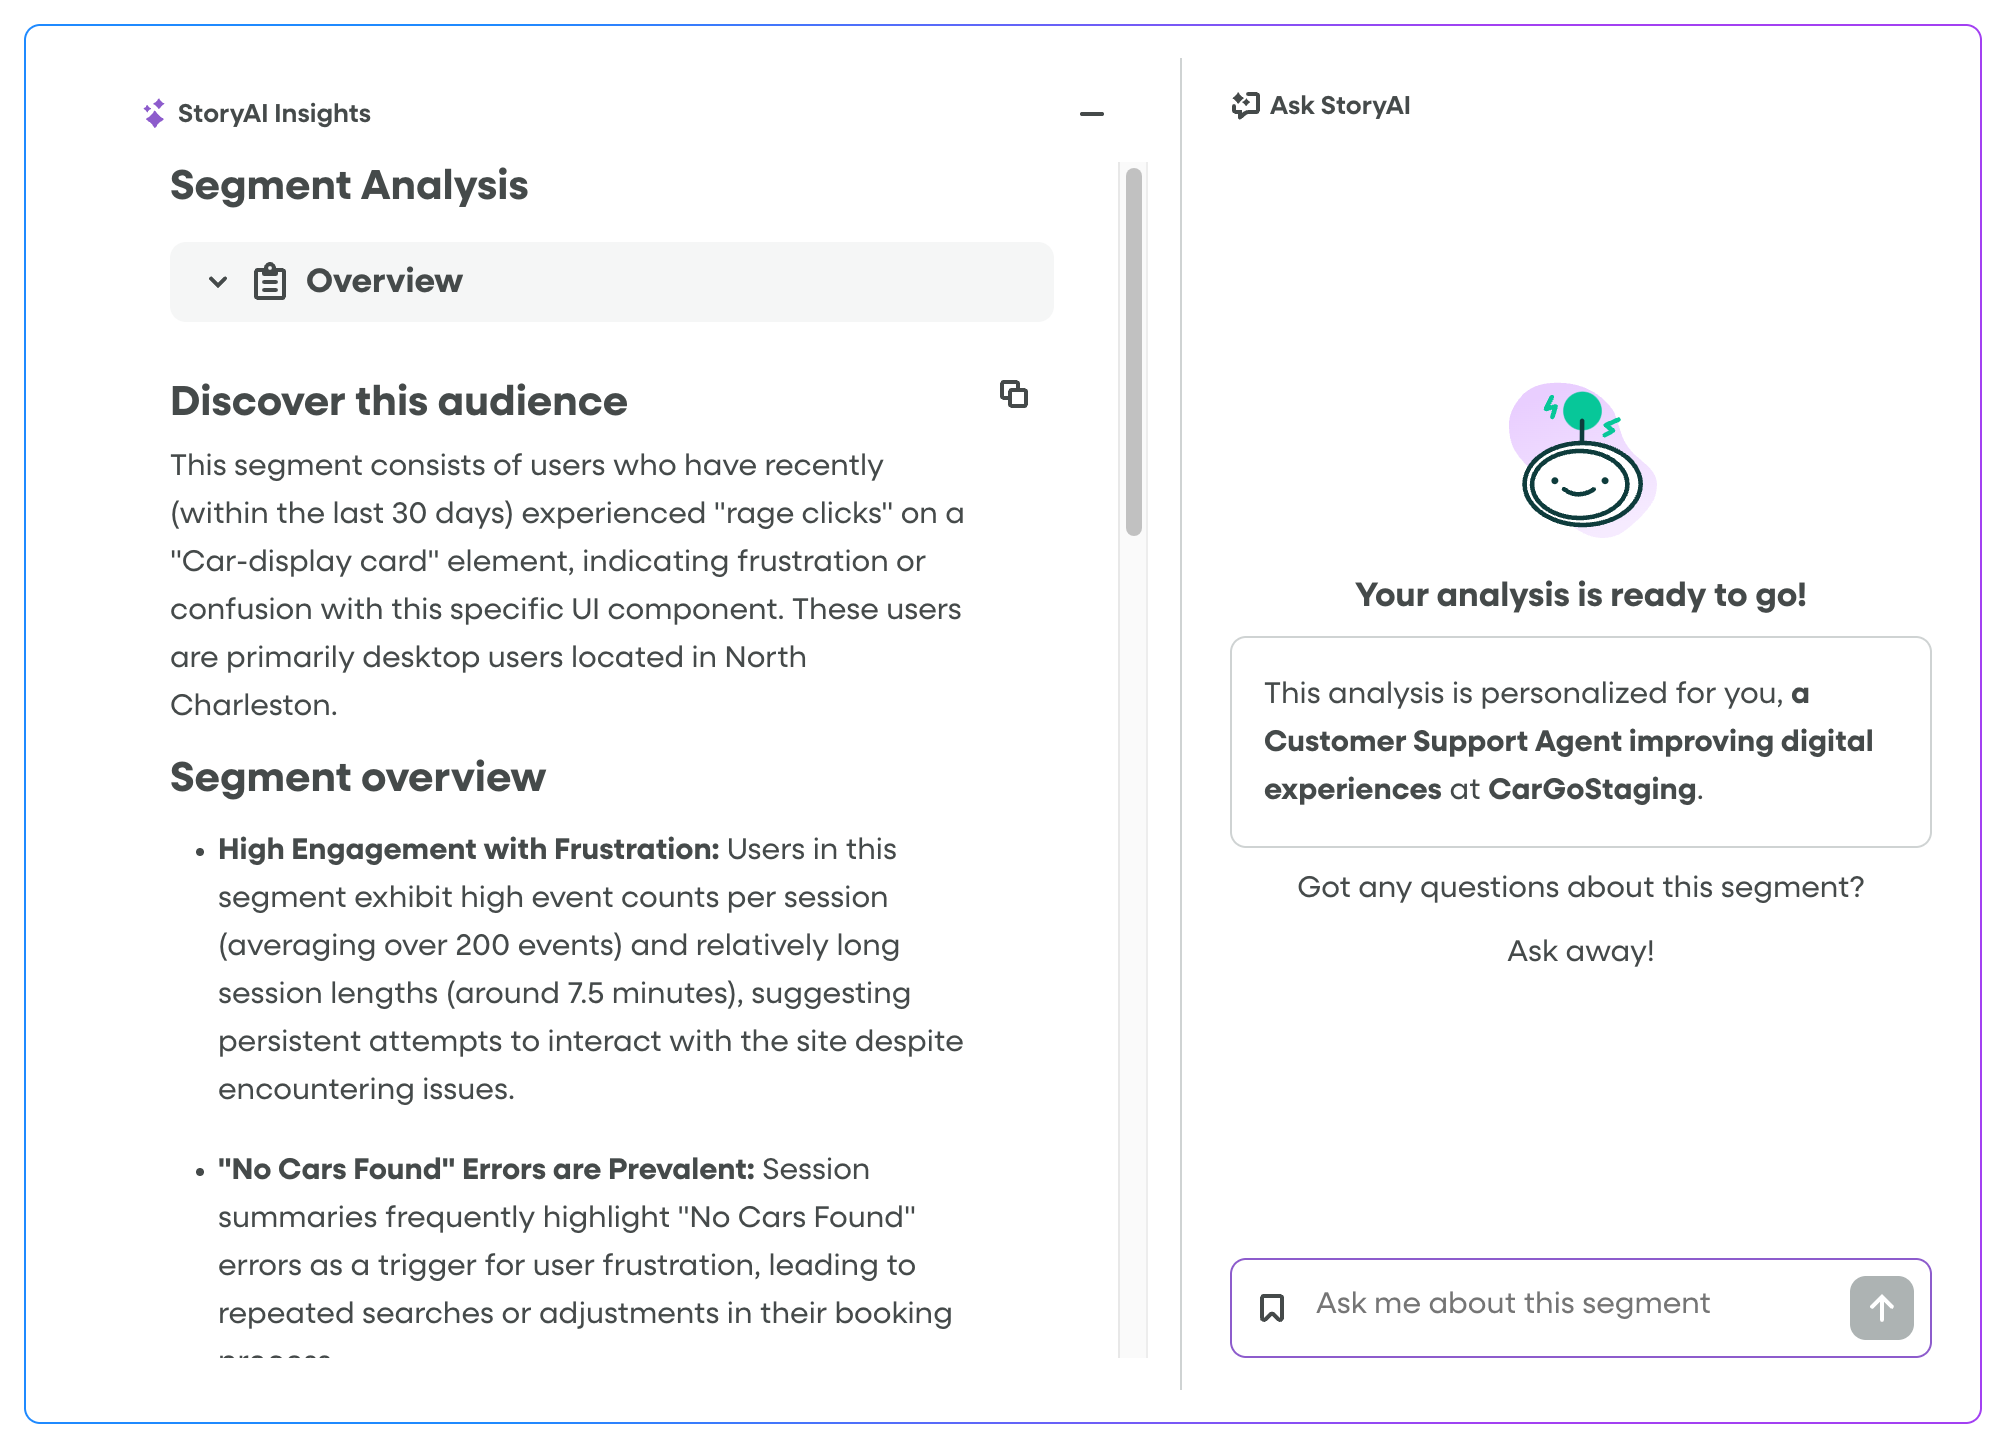The width and height of the screenshot is (2004, 1442).
Task: Open the StoryAI Insights panel header
Action: (274, 112)
